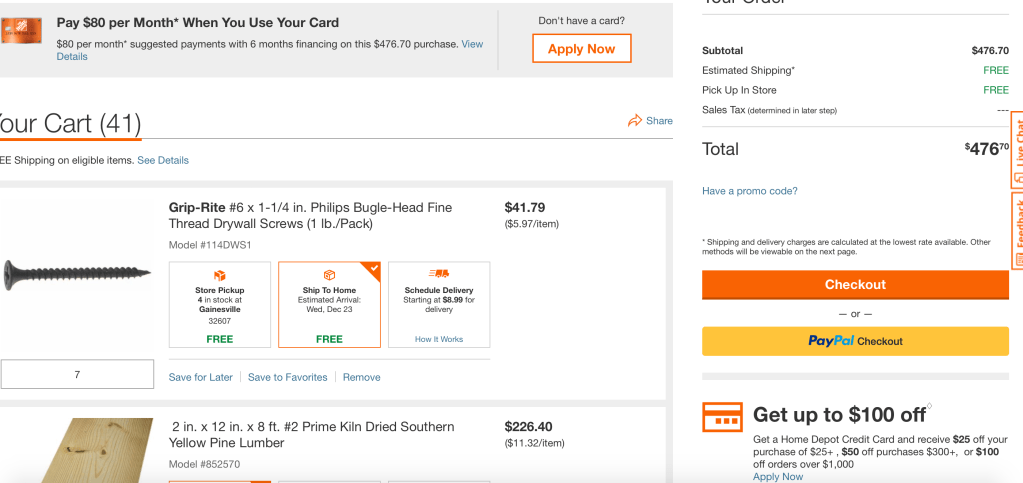Click the drywall screw product image
The image size is (1023, 483).
click(77, 271)
